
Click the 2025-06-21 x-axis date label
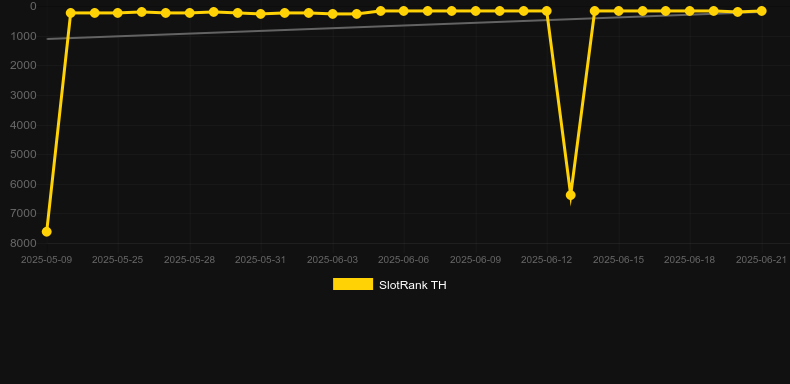point(761,260)
